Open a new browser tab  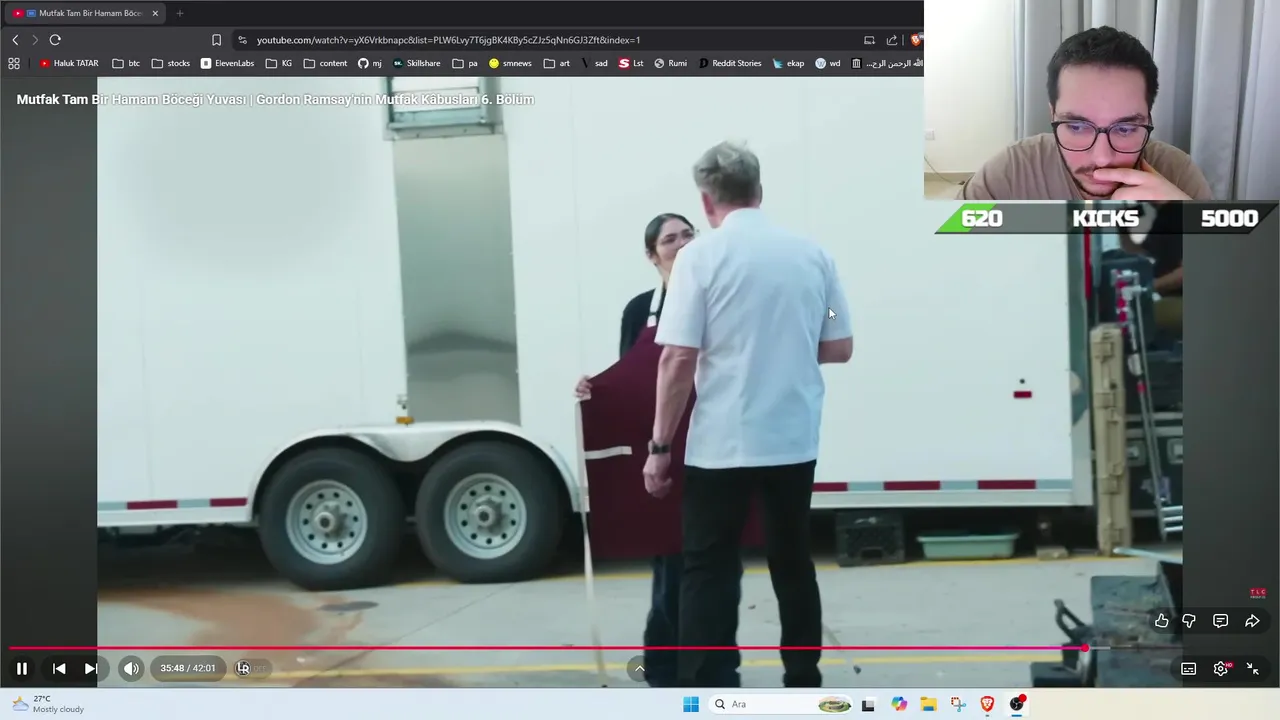click(180, 13)
